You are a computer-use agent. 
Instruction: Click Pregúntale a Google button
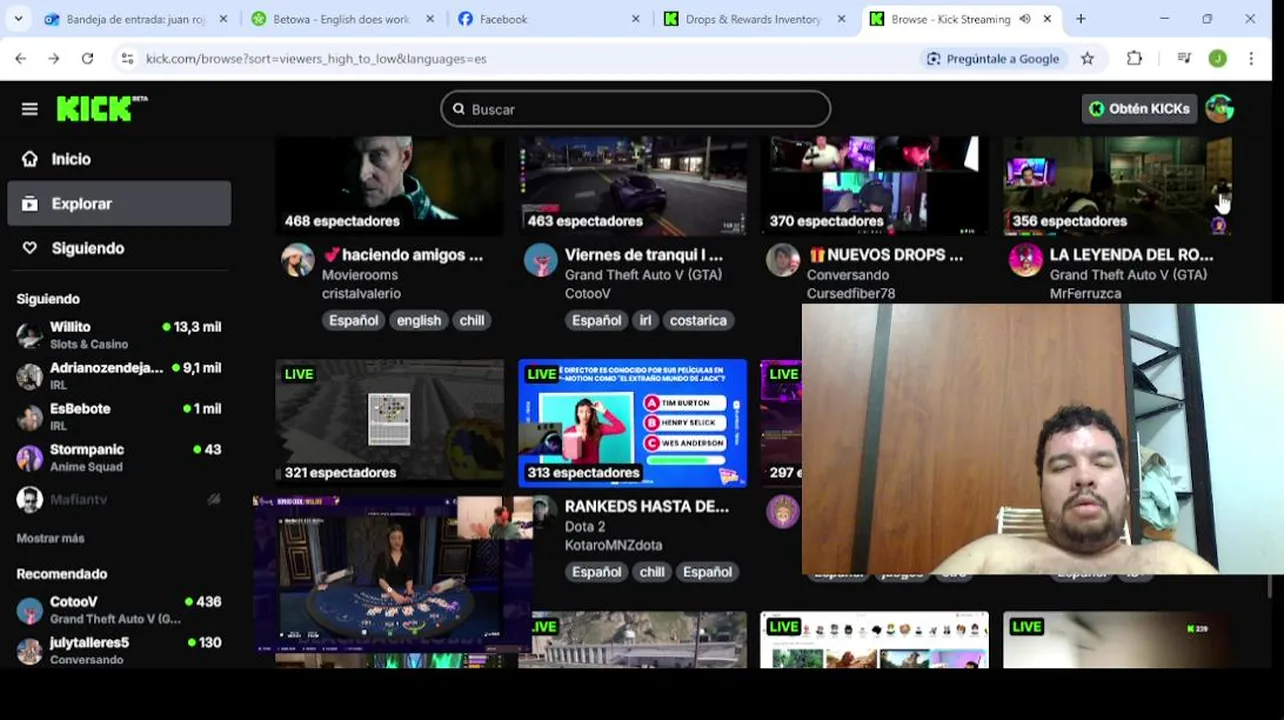[992, 59]
